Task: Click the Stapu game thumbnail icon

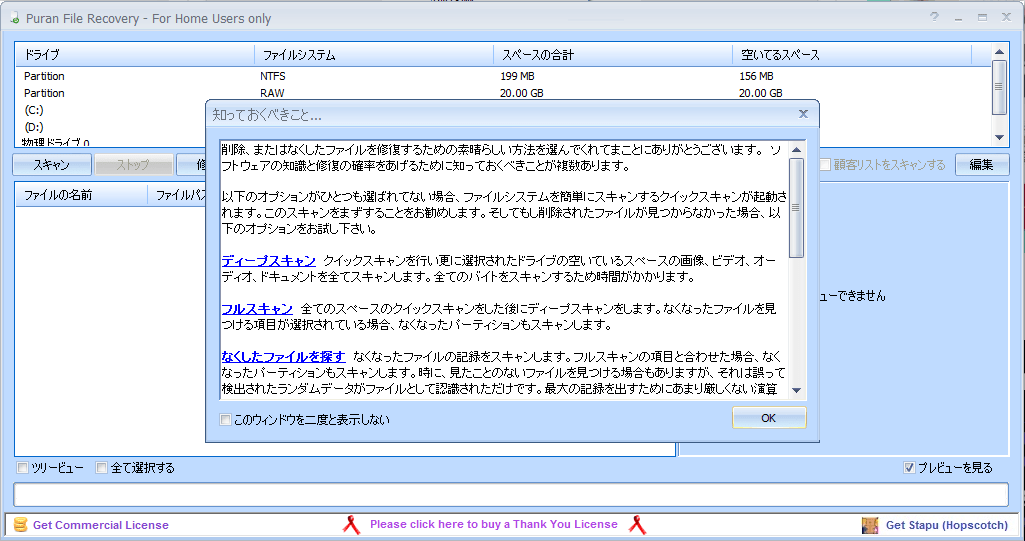Action: point(870,525)
